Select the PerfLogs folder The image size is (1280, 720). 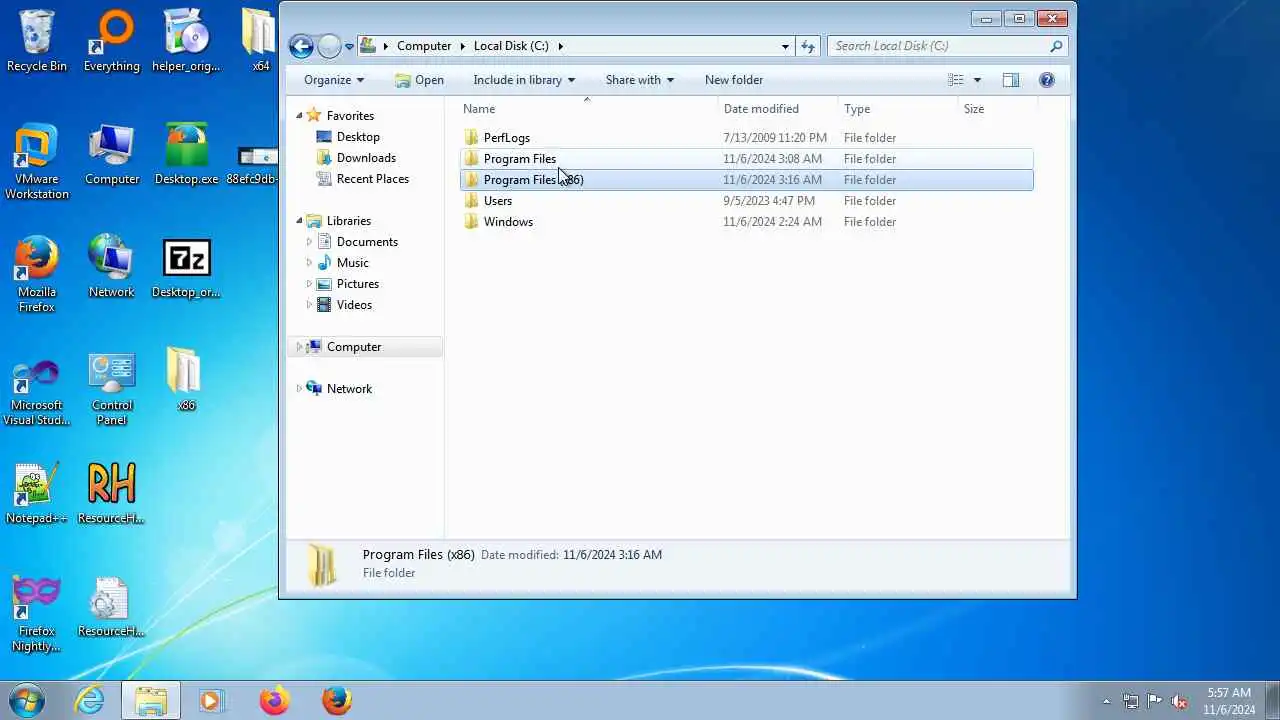coord(746,138)
